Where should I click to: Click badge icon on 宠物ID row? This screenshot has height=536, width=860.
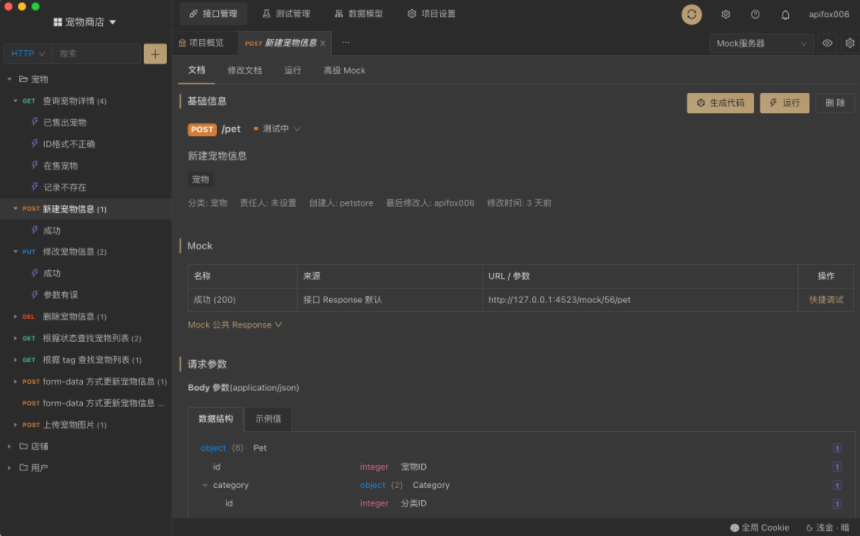coord(837,467)
